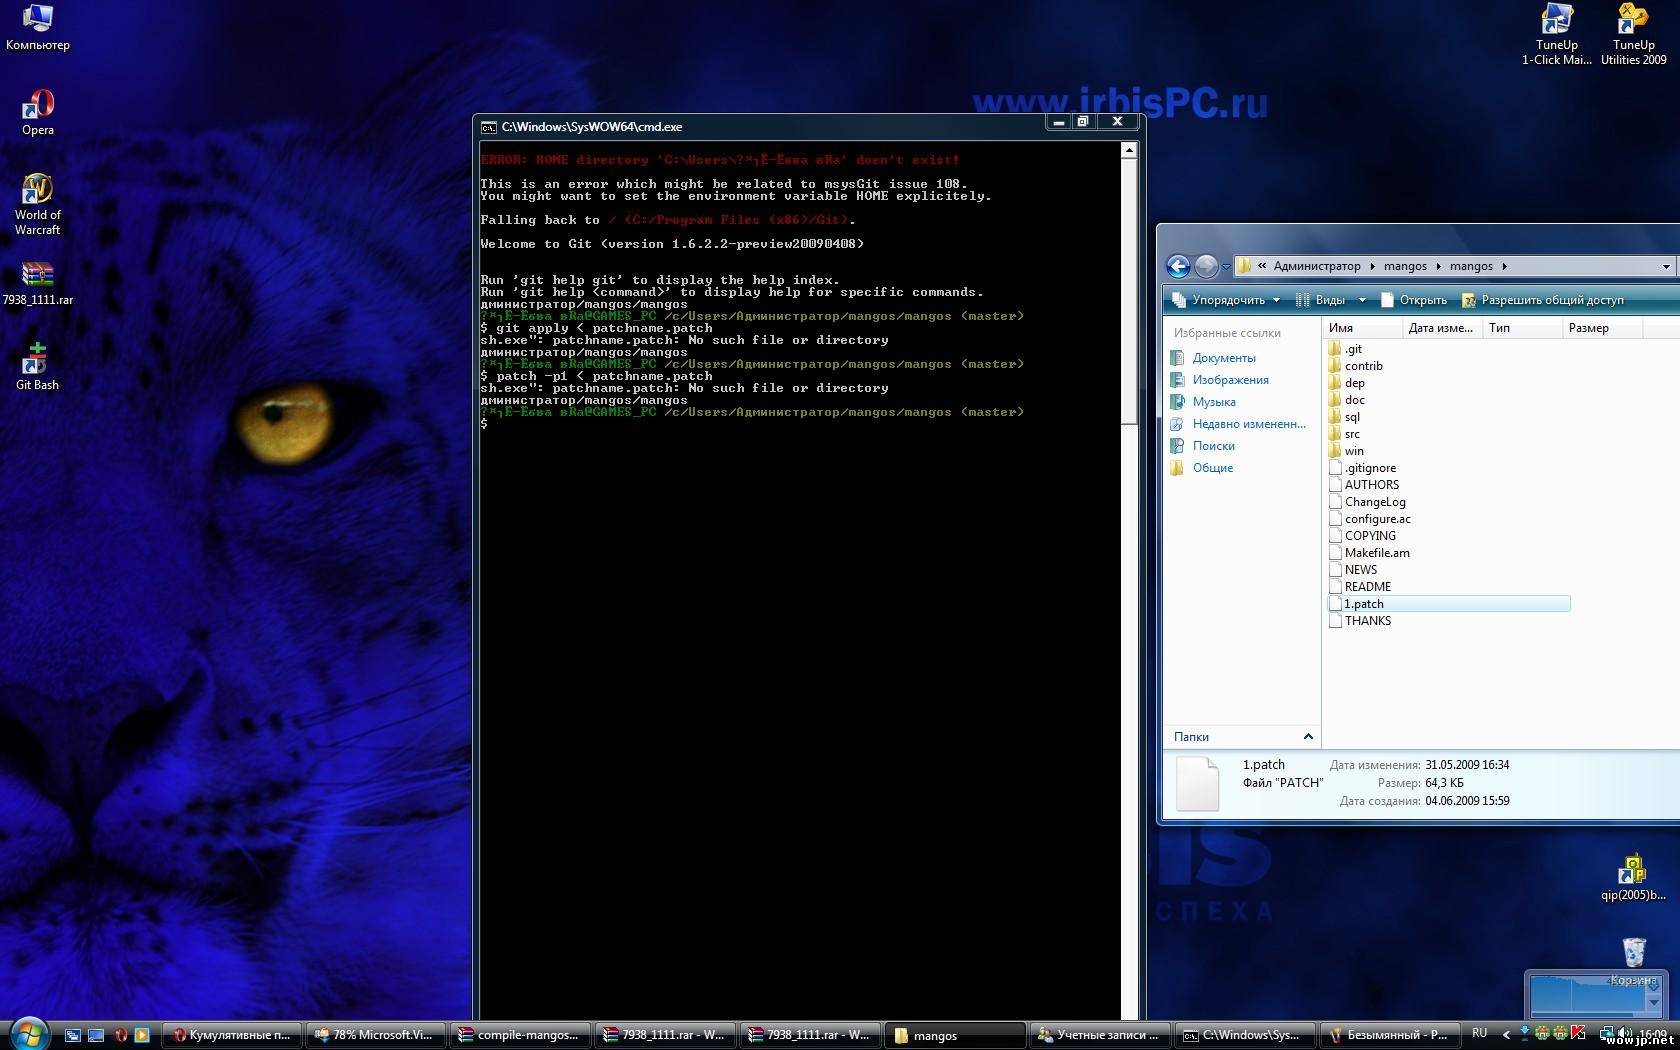Select the AUTHORS file
The height and width of the screenshot is (1050, 1680).
coord(1364,485)
